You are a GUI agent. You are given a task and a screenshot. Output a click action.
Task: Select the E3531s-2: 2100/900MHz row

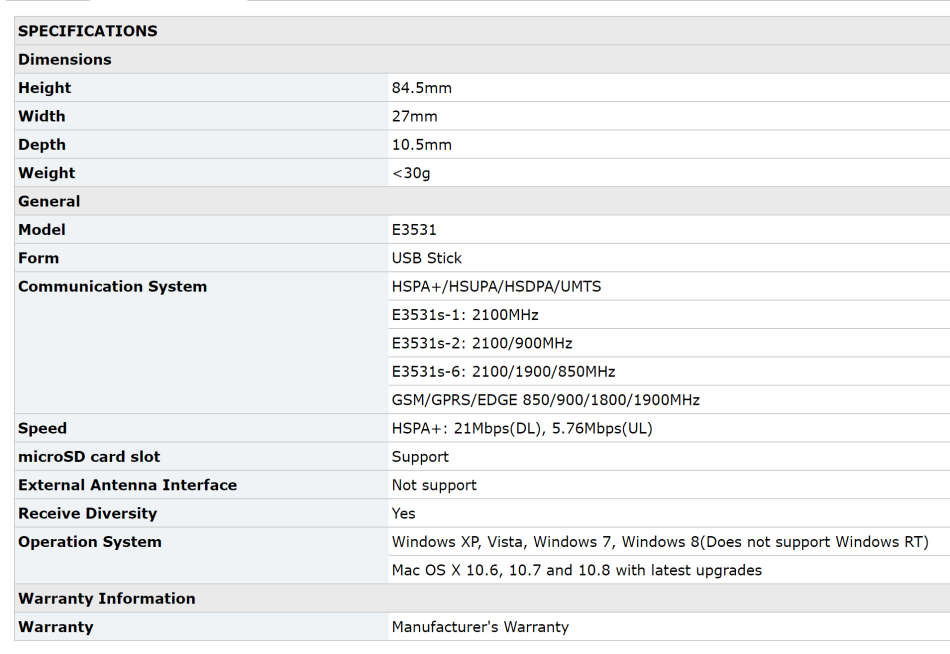click(482, 343)
